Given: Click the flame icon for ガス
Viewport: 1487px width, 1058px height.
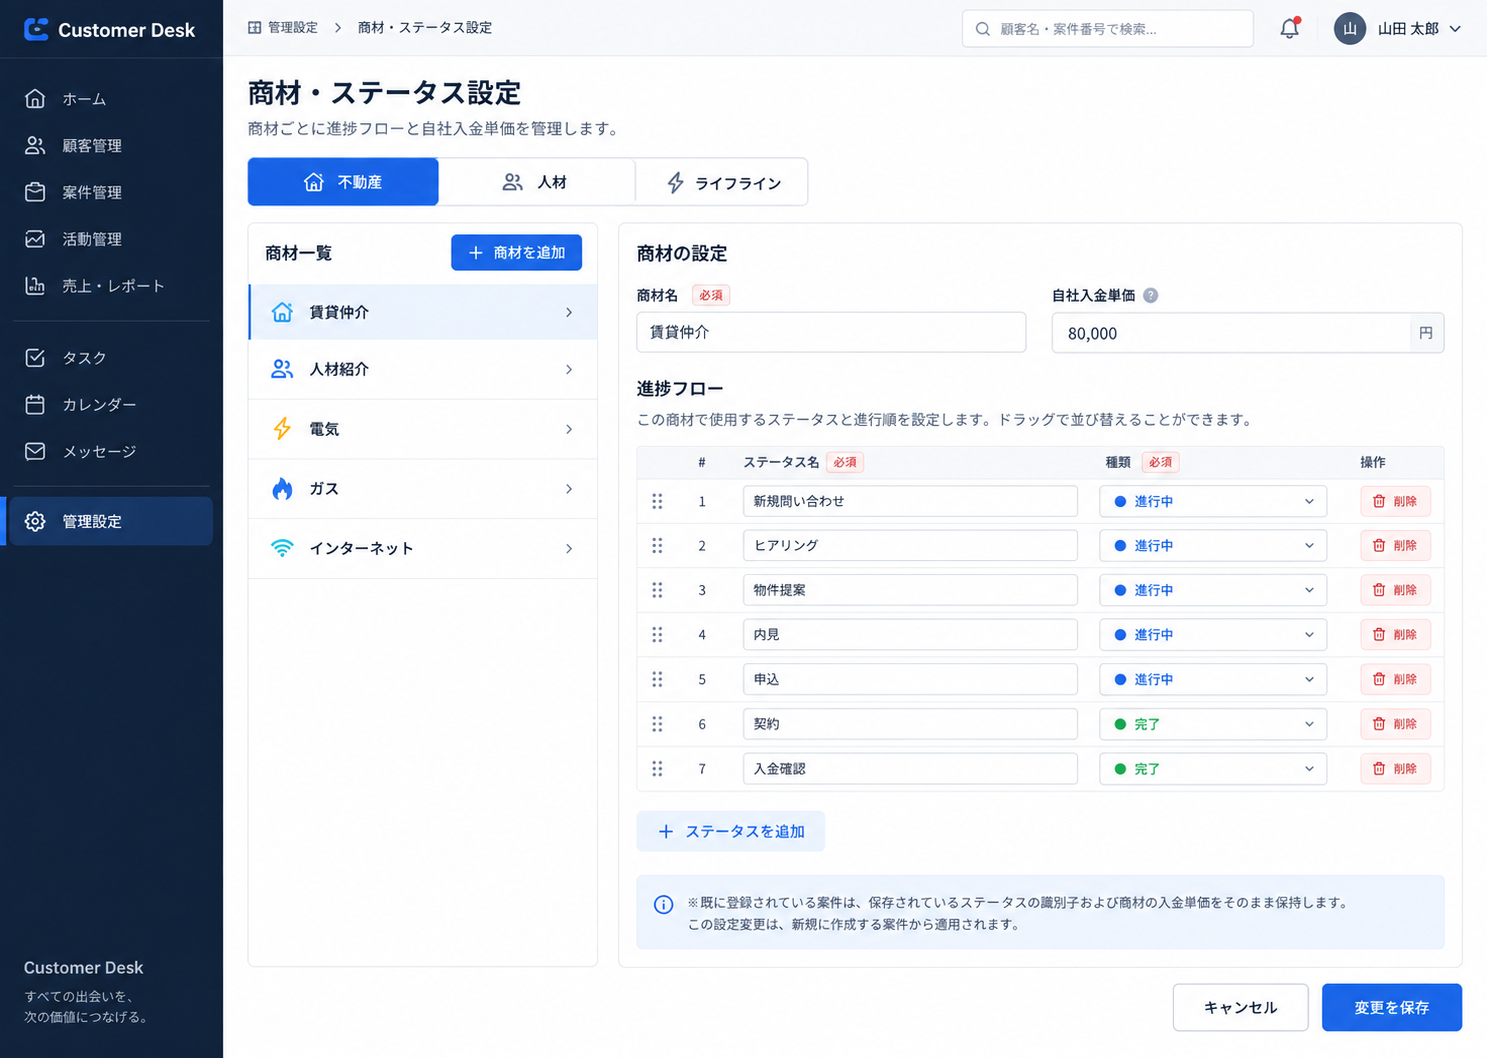Looking at the screenshot, I should point(282,489).
